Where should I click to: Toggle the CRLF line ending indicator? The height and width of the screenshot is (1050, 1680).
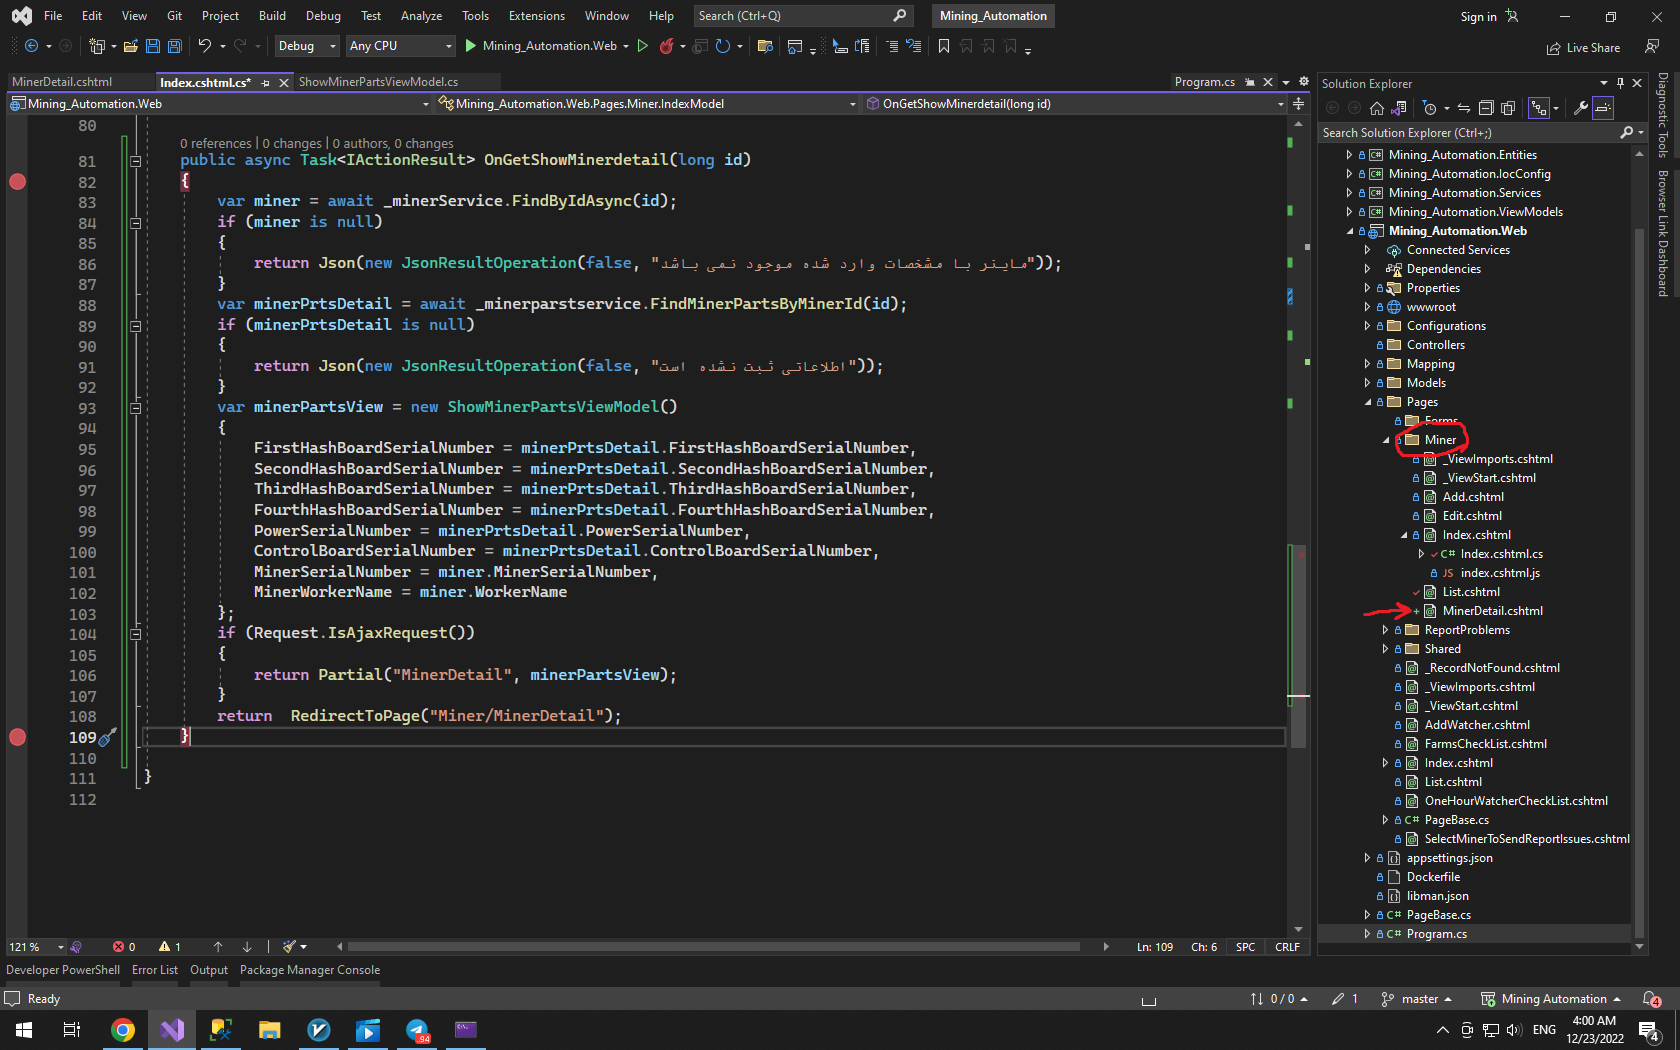pos(1287,946)
